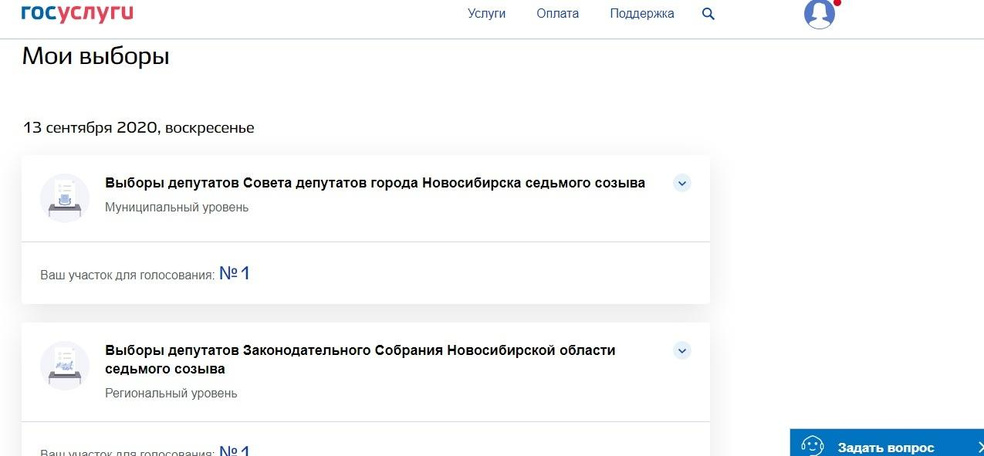Click ballot box icon for Законодательное Собрание election

point(64,364)
